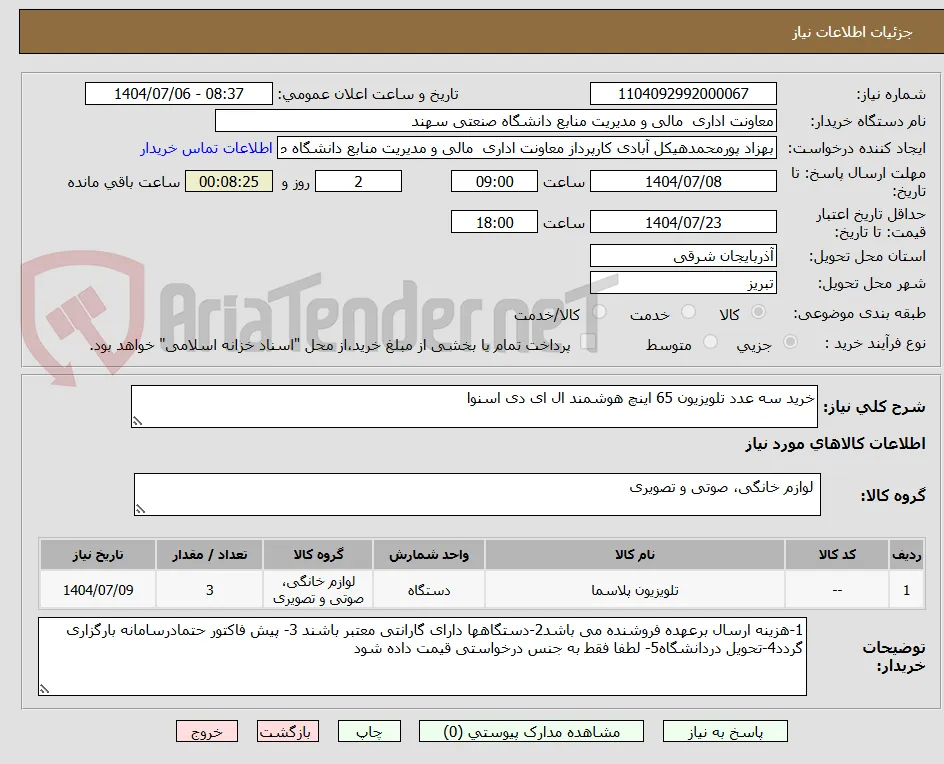944x764 pixels.
Task: Click the response deadline date 1404/07/08 field
Action: [683, 181]
